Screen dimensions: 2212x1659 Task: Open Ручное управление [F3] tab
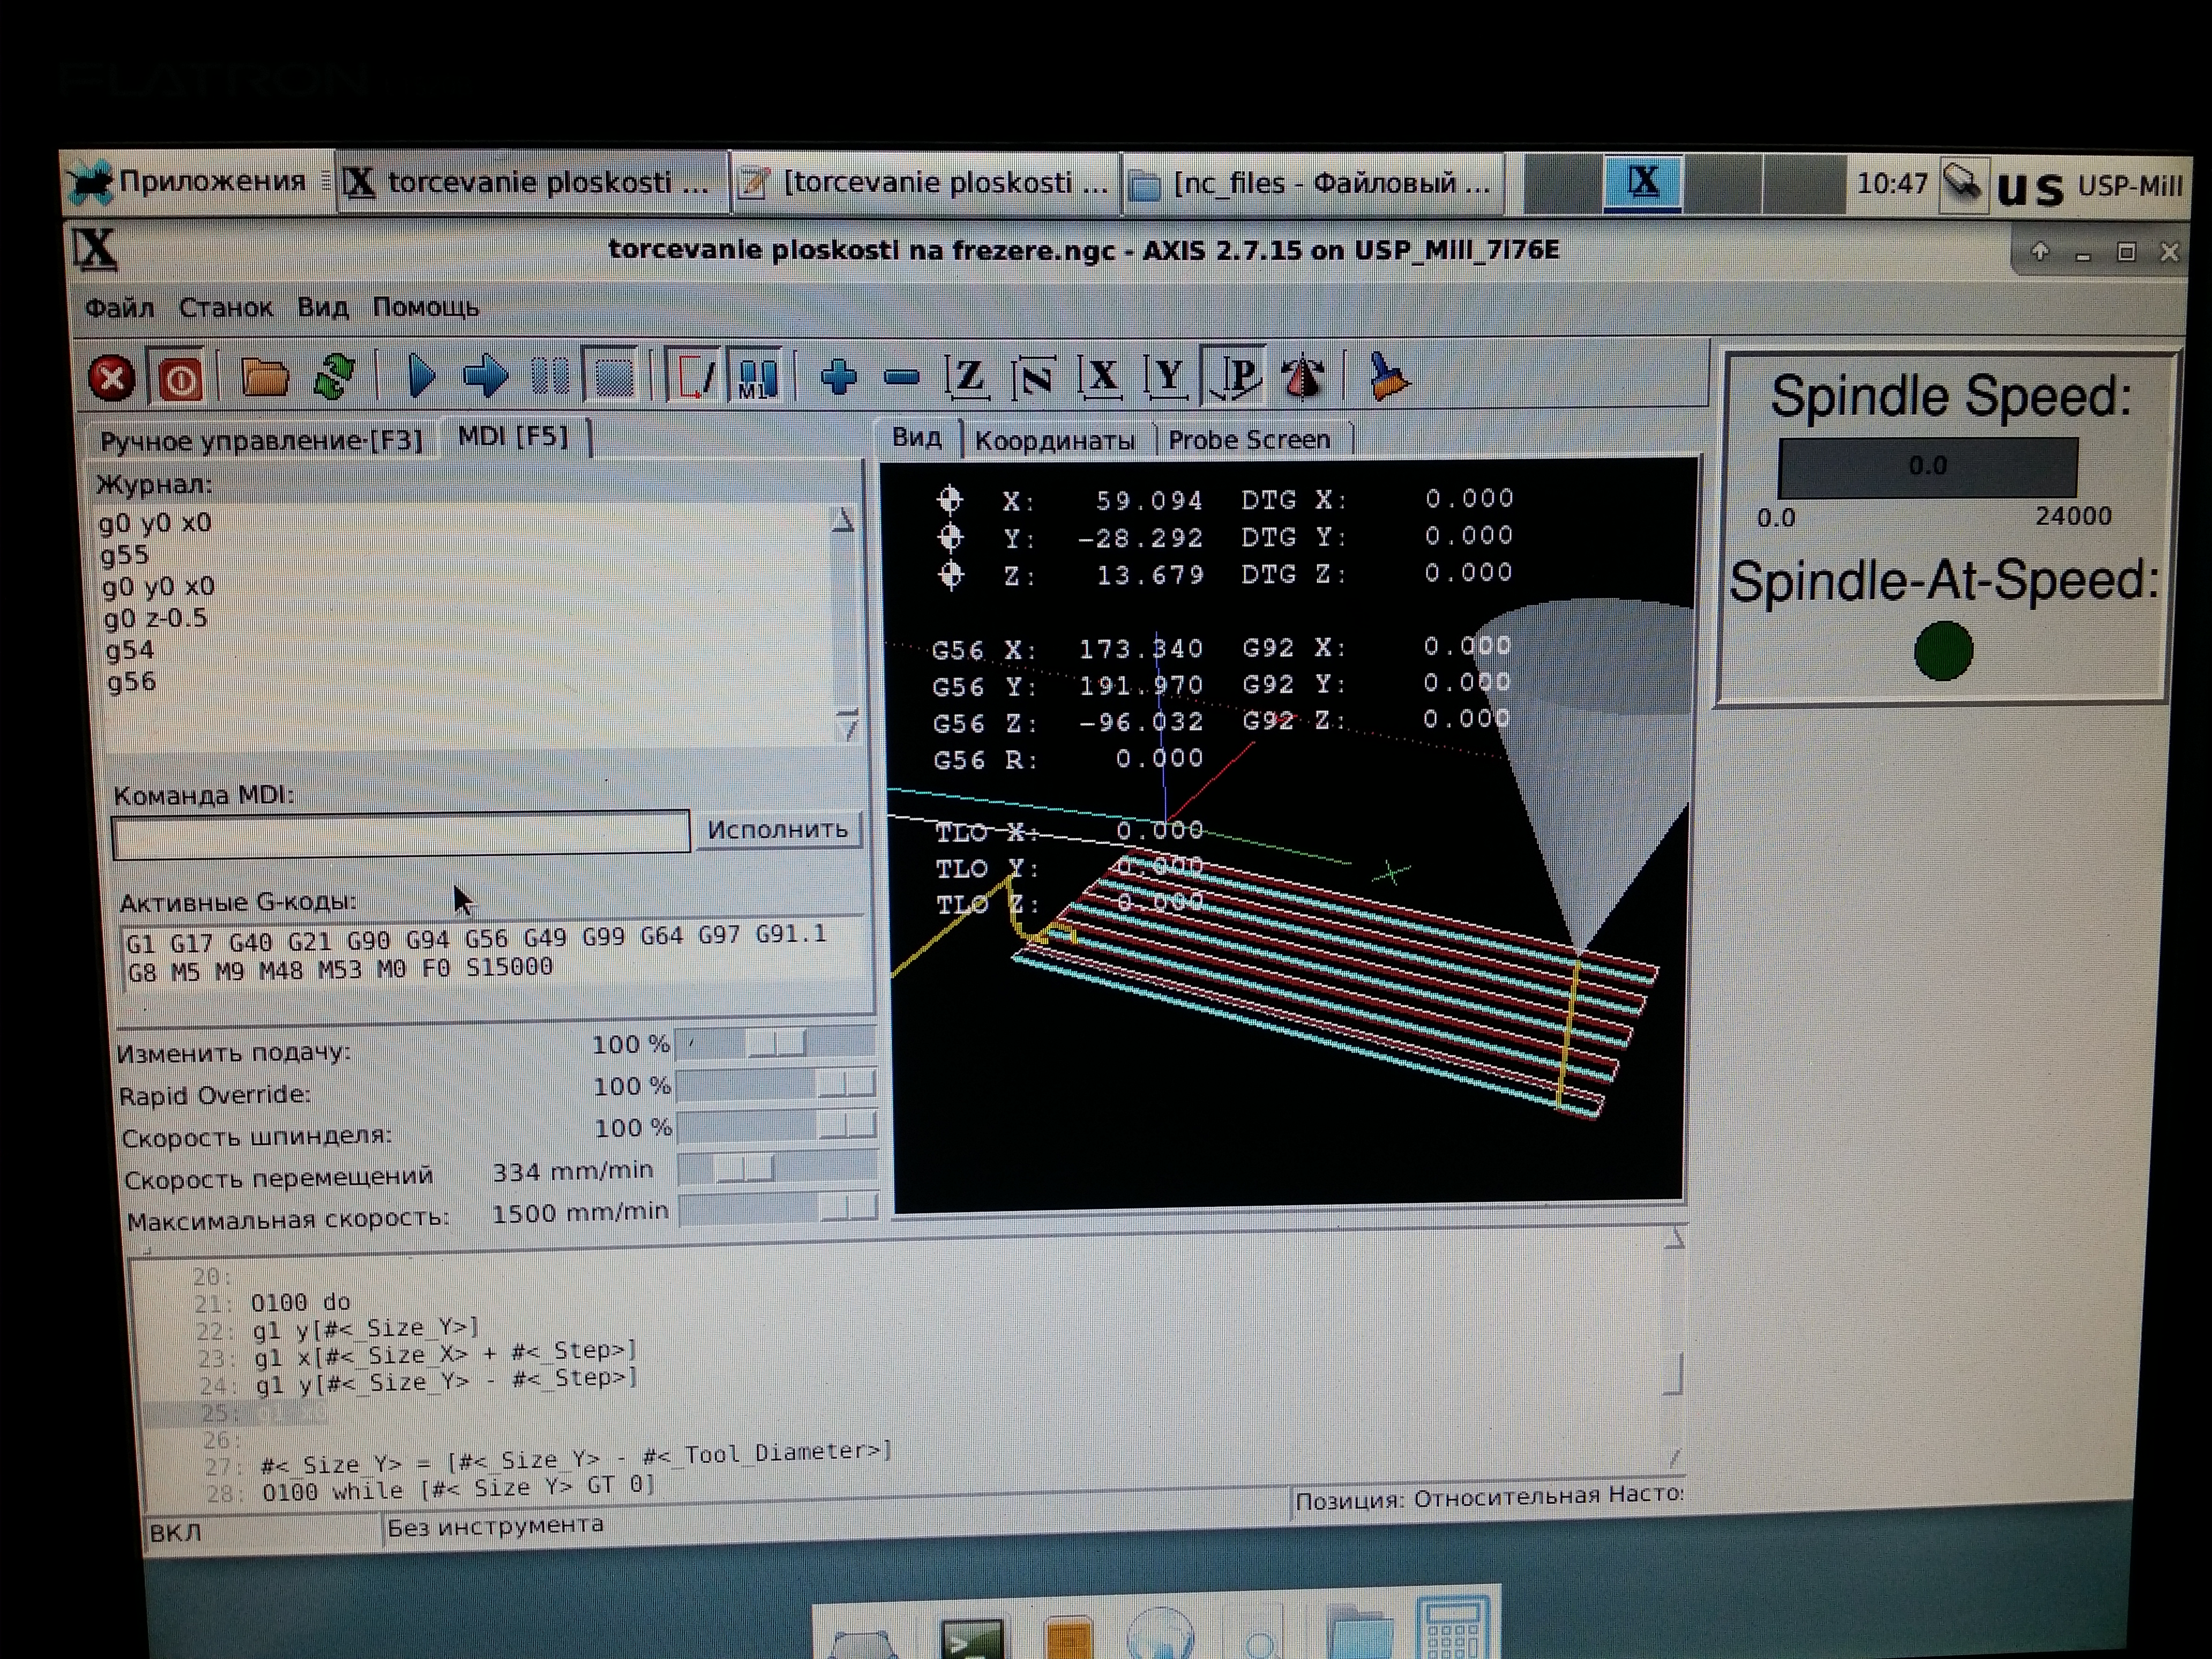[261, 440]
